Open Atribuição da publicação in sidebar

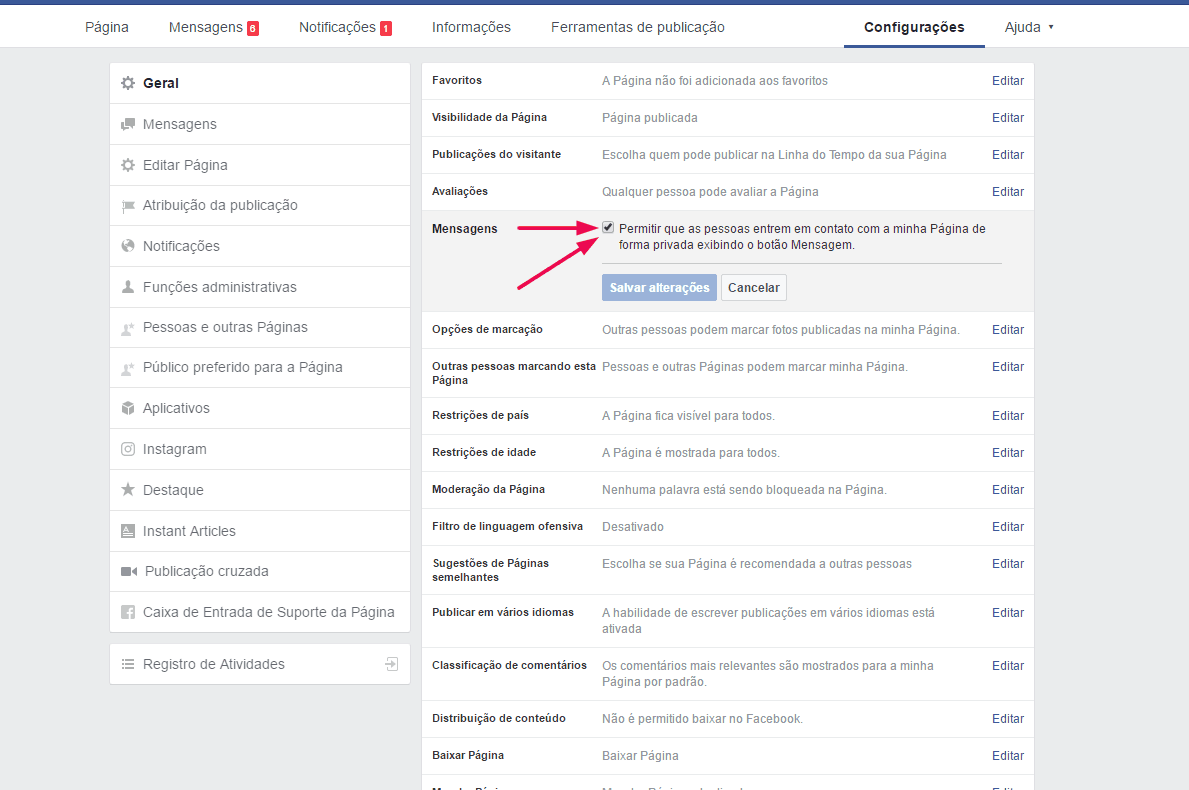260,205
